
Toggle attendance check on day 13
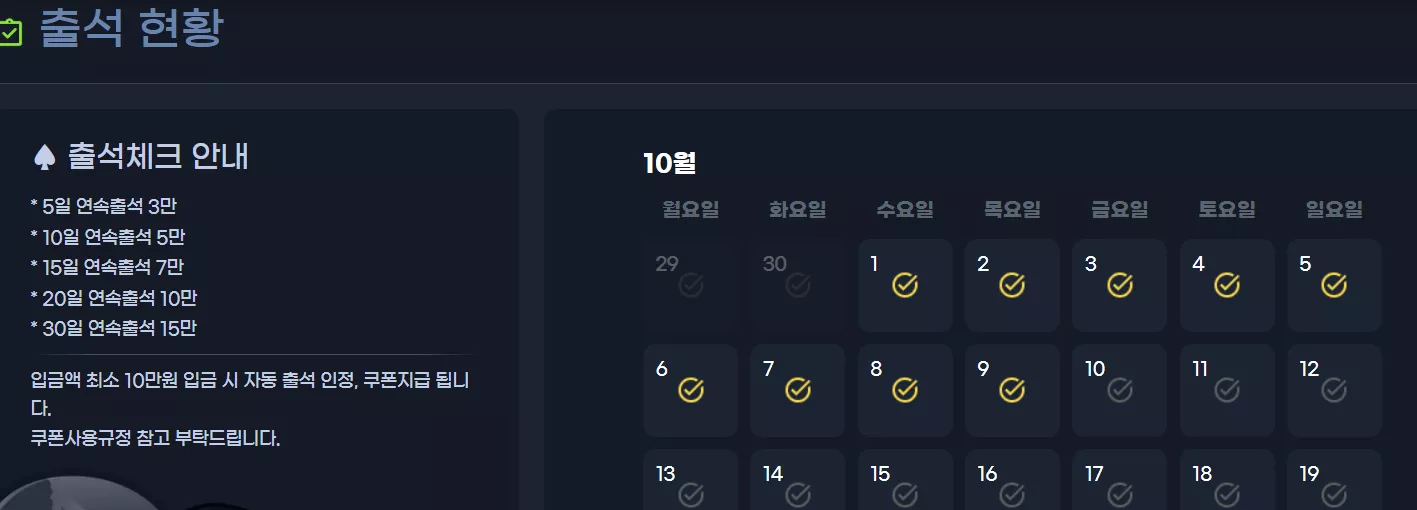pyautogui.click(x=690, y=495)
